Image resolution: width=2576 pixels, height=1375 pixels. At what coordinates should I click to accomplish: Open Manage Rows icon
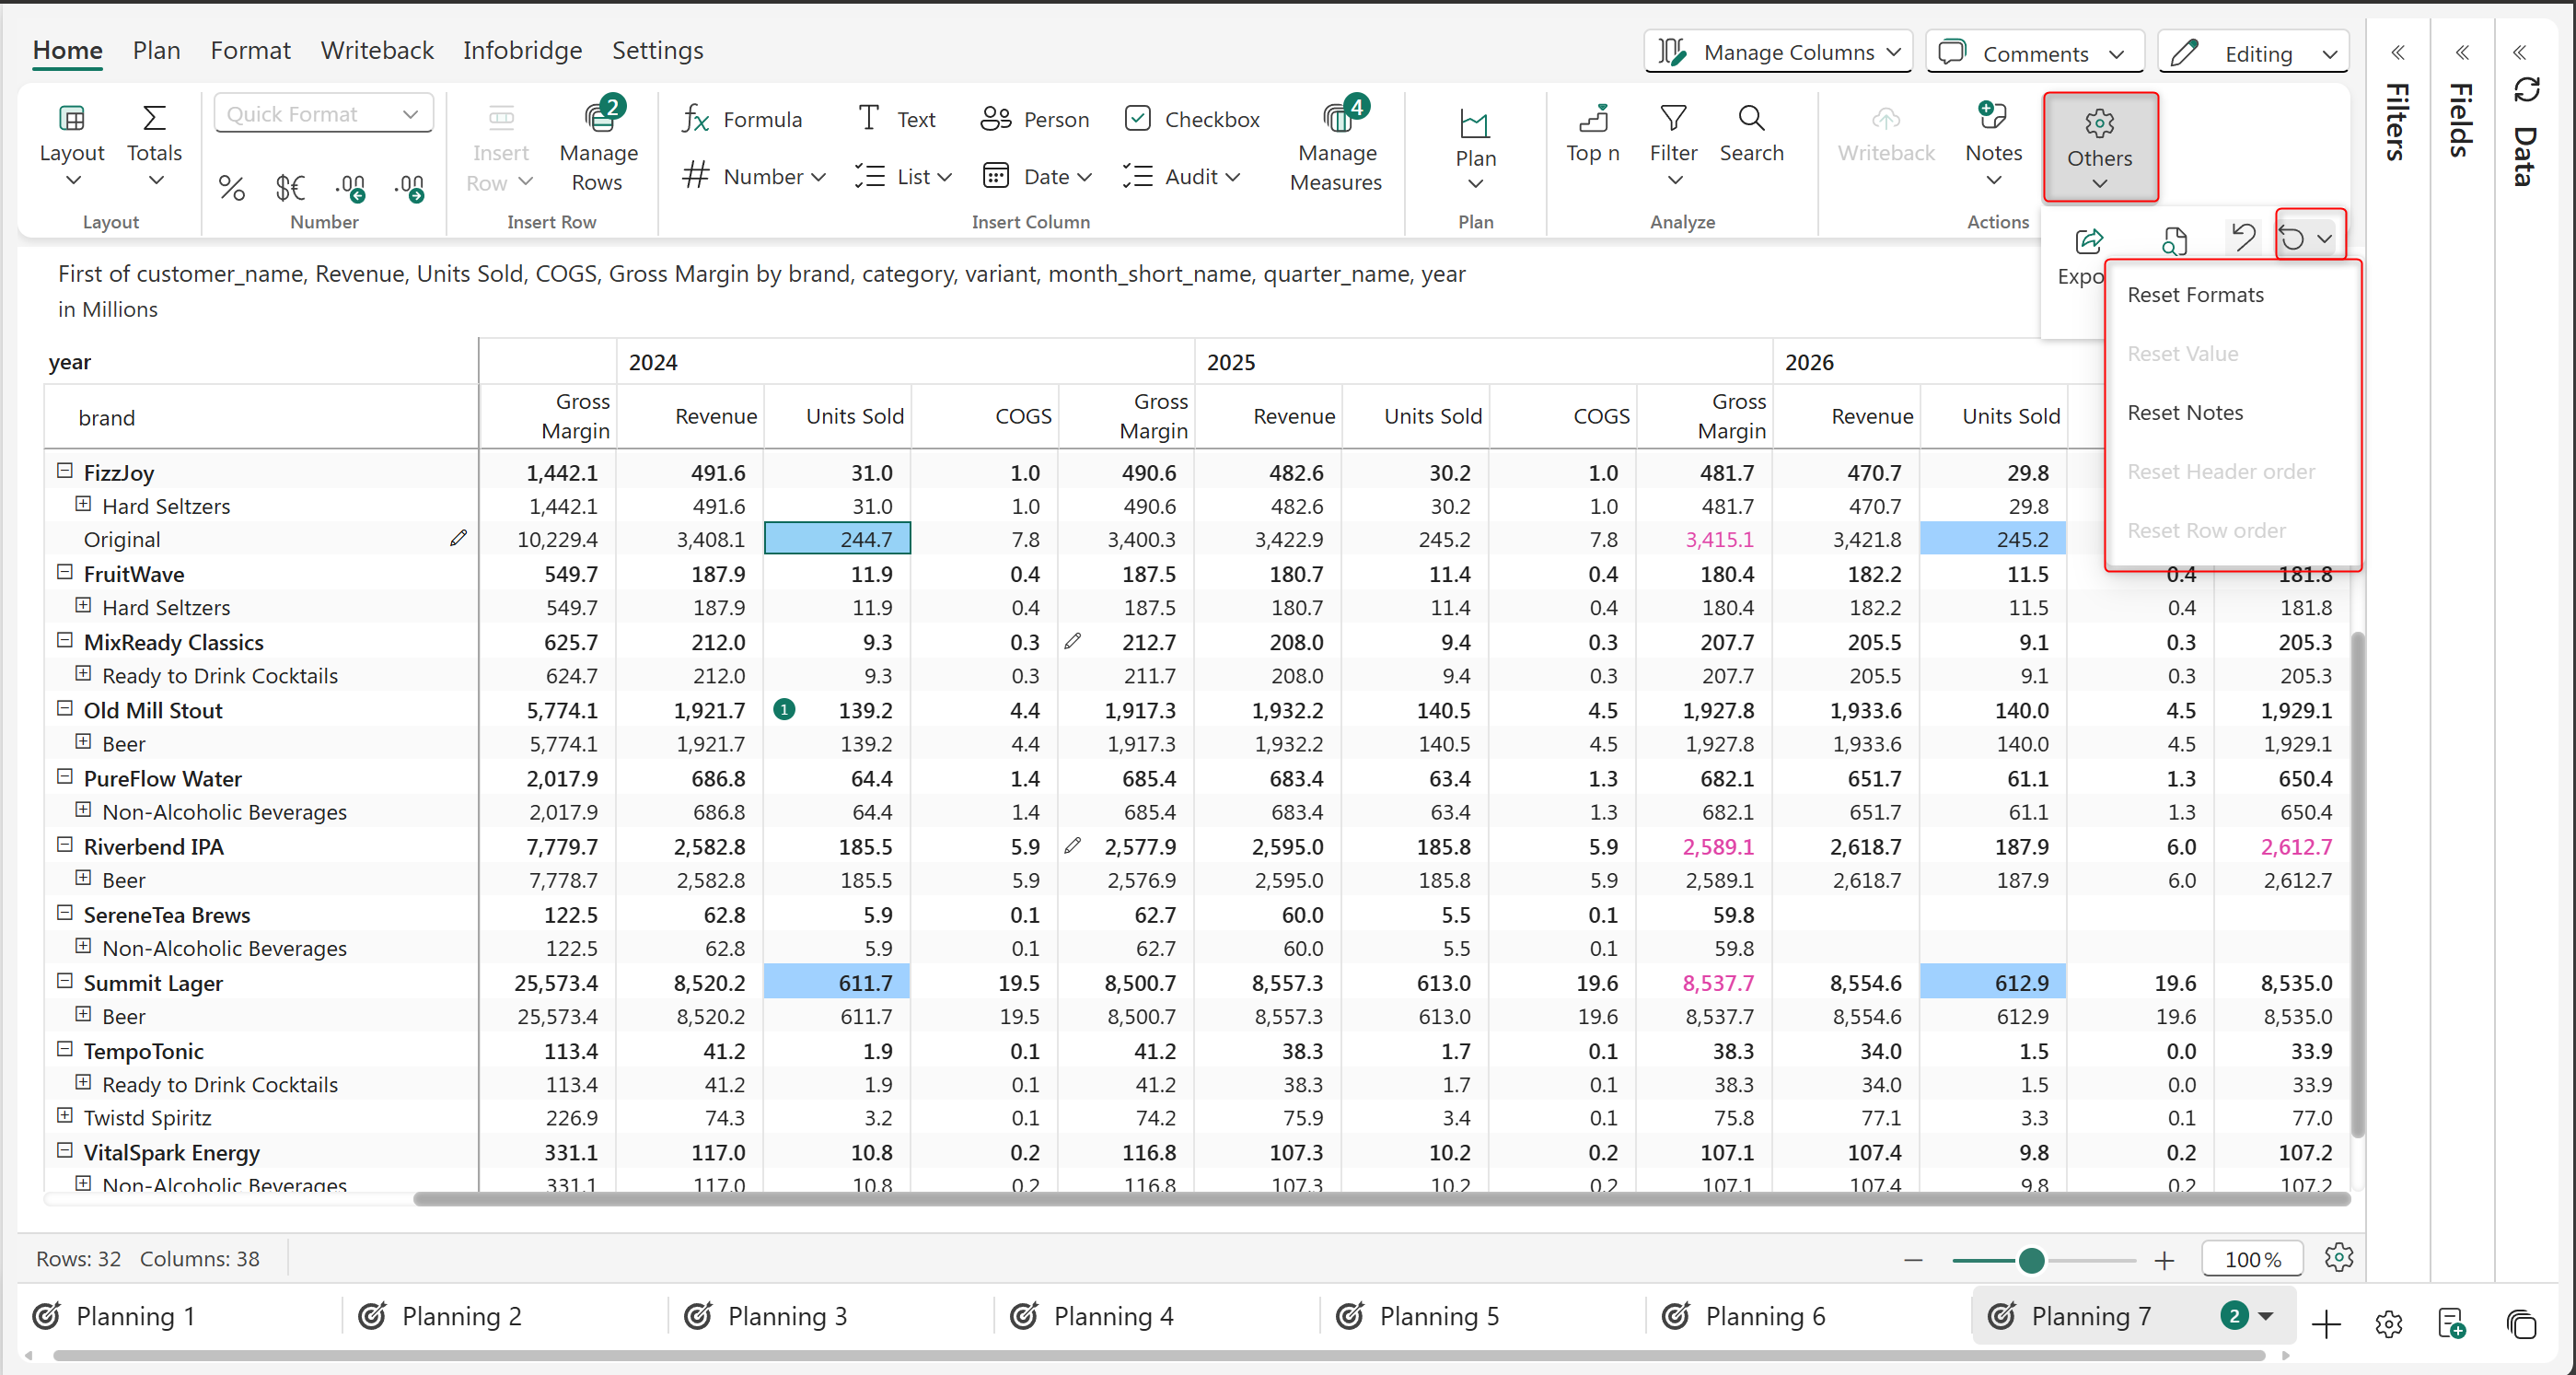tap(599, 118)
